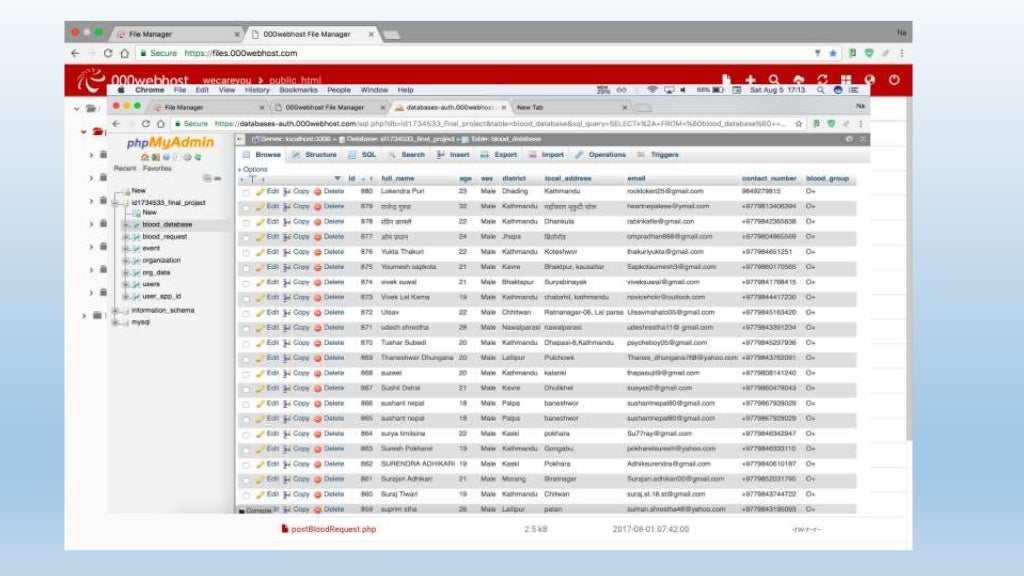Check the checkbox for row id 880
This screenshot has width=1024, height=576.
coord(246,191)
